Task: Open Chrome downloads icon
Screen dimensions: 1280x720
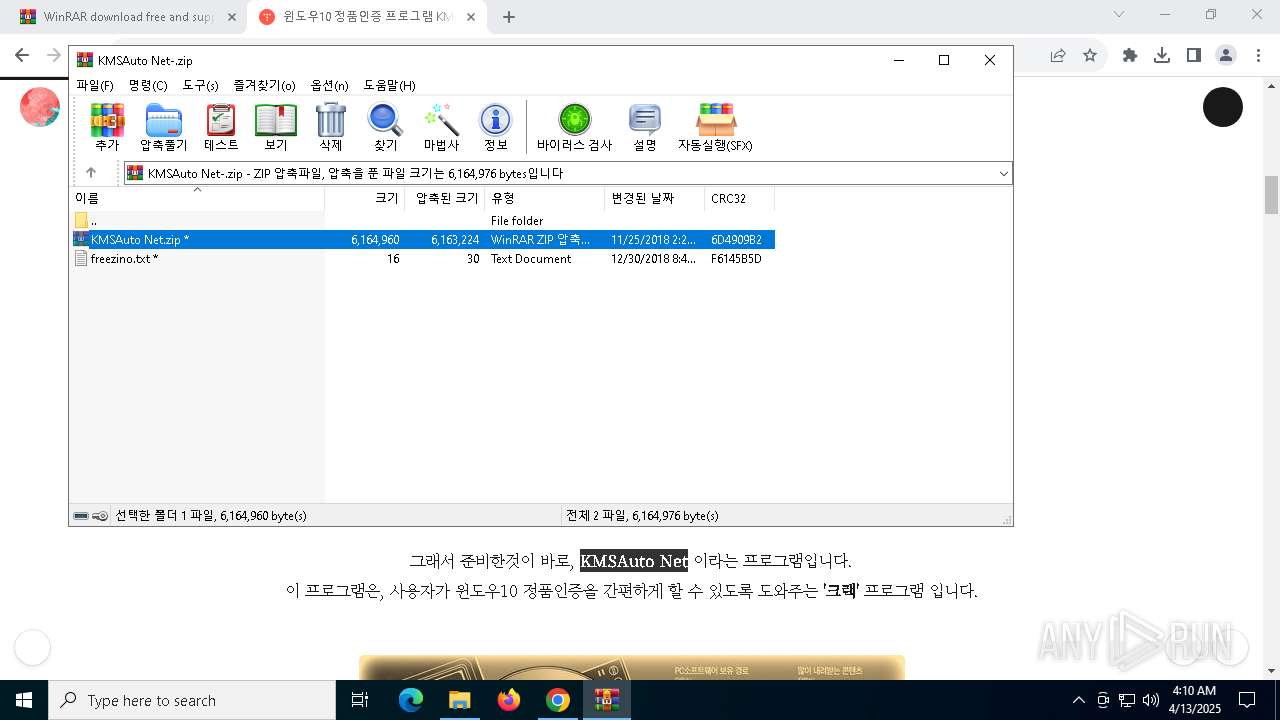Action: 1162,55
